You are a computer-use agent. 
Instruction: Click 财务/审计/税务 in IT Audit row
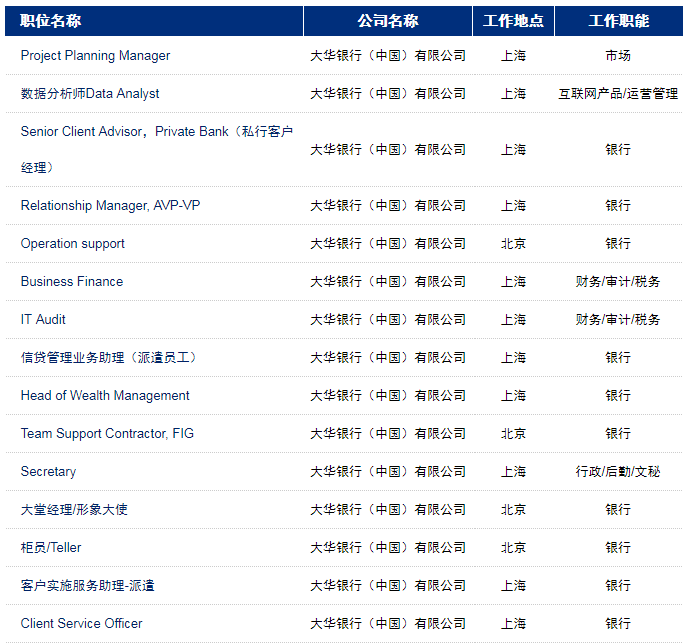tap(618, 320)
